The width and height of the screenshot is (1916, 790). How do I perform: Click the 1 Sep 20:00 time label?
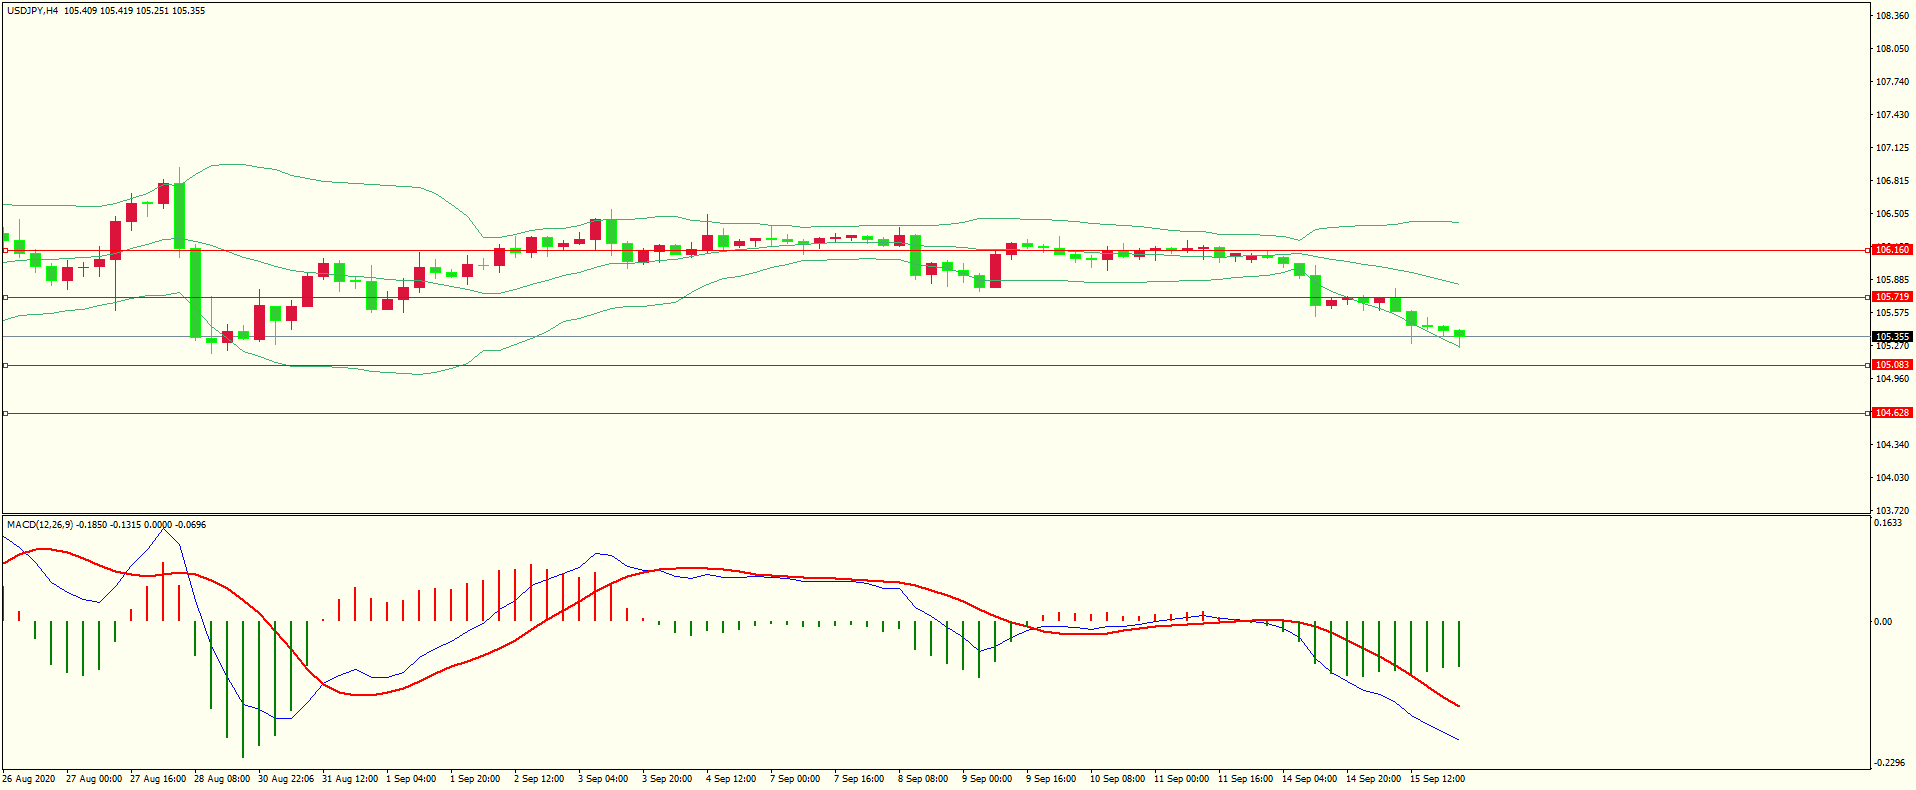[x=475, y=779]
